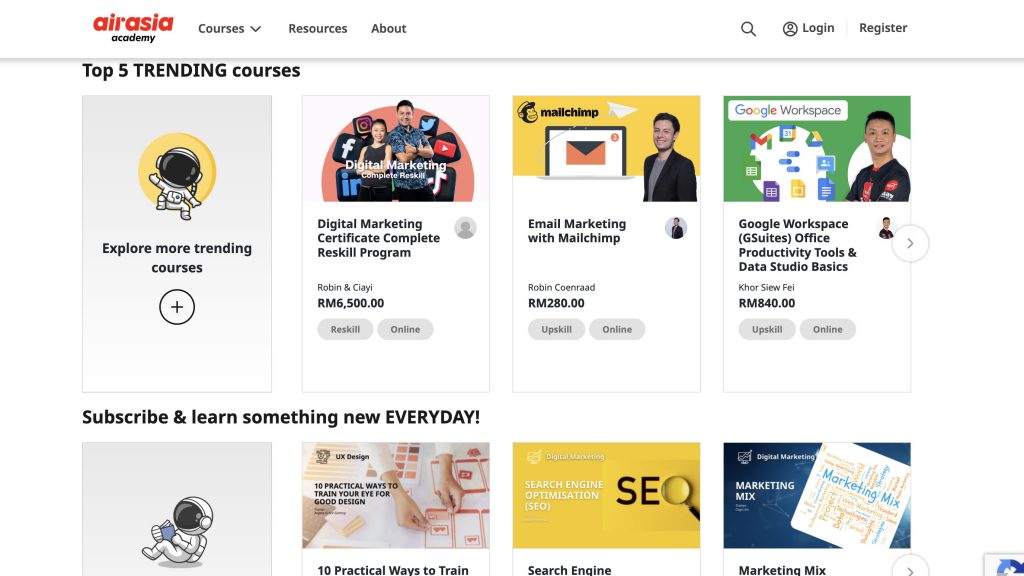Screen dimensions: 1024x576
Task: Click the Reskill tag on the Digital Marketing card
Action: coord(345,329)
